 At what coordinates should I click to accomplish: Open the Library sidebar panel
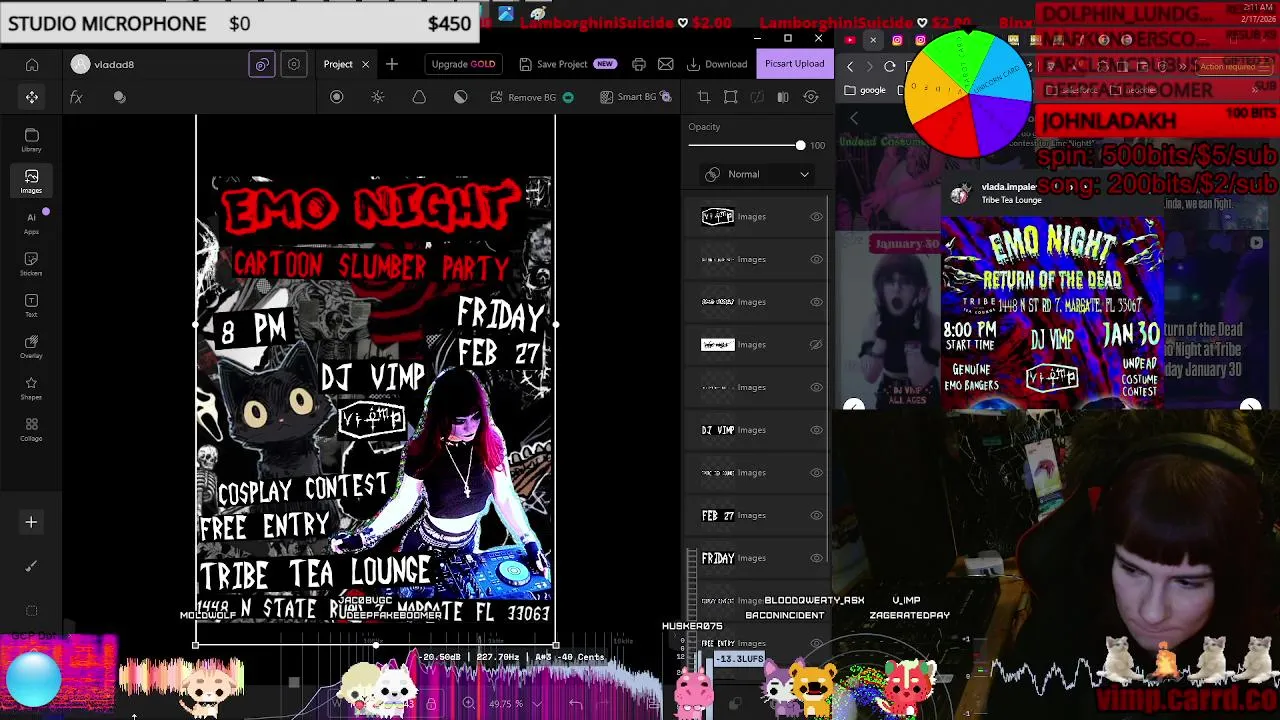point(32,140)
